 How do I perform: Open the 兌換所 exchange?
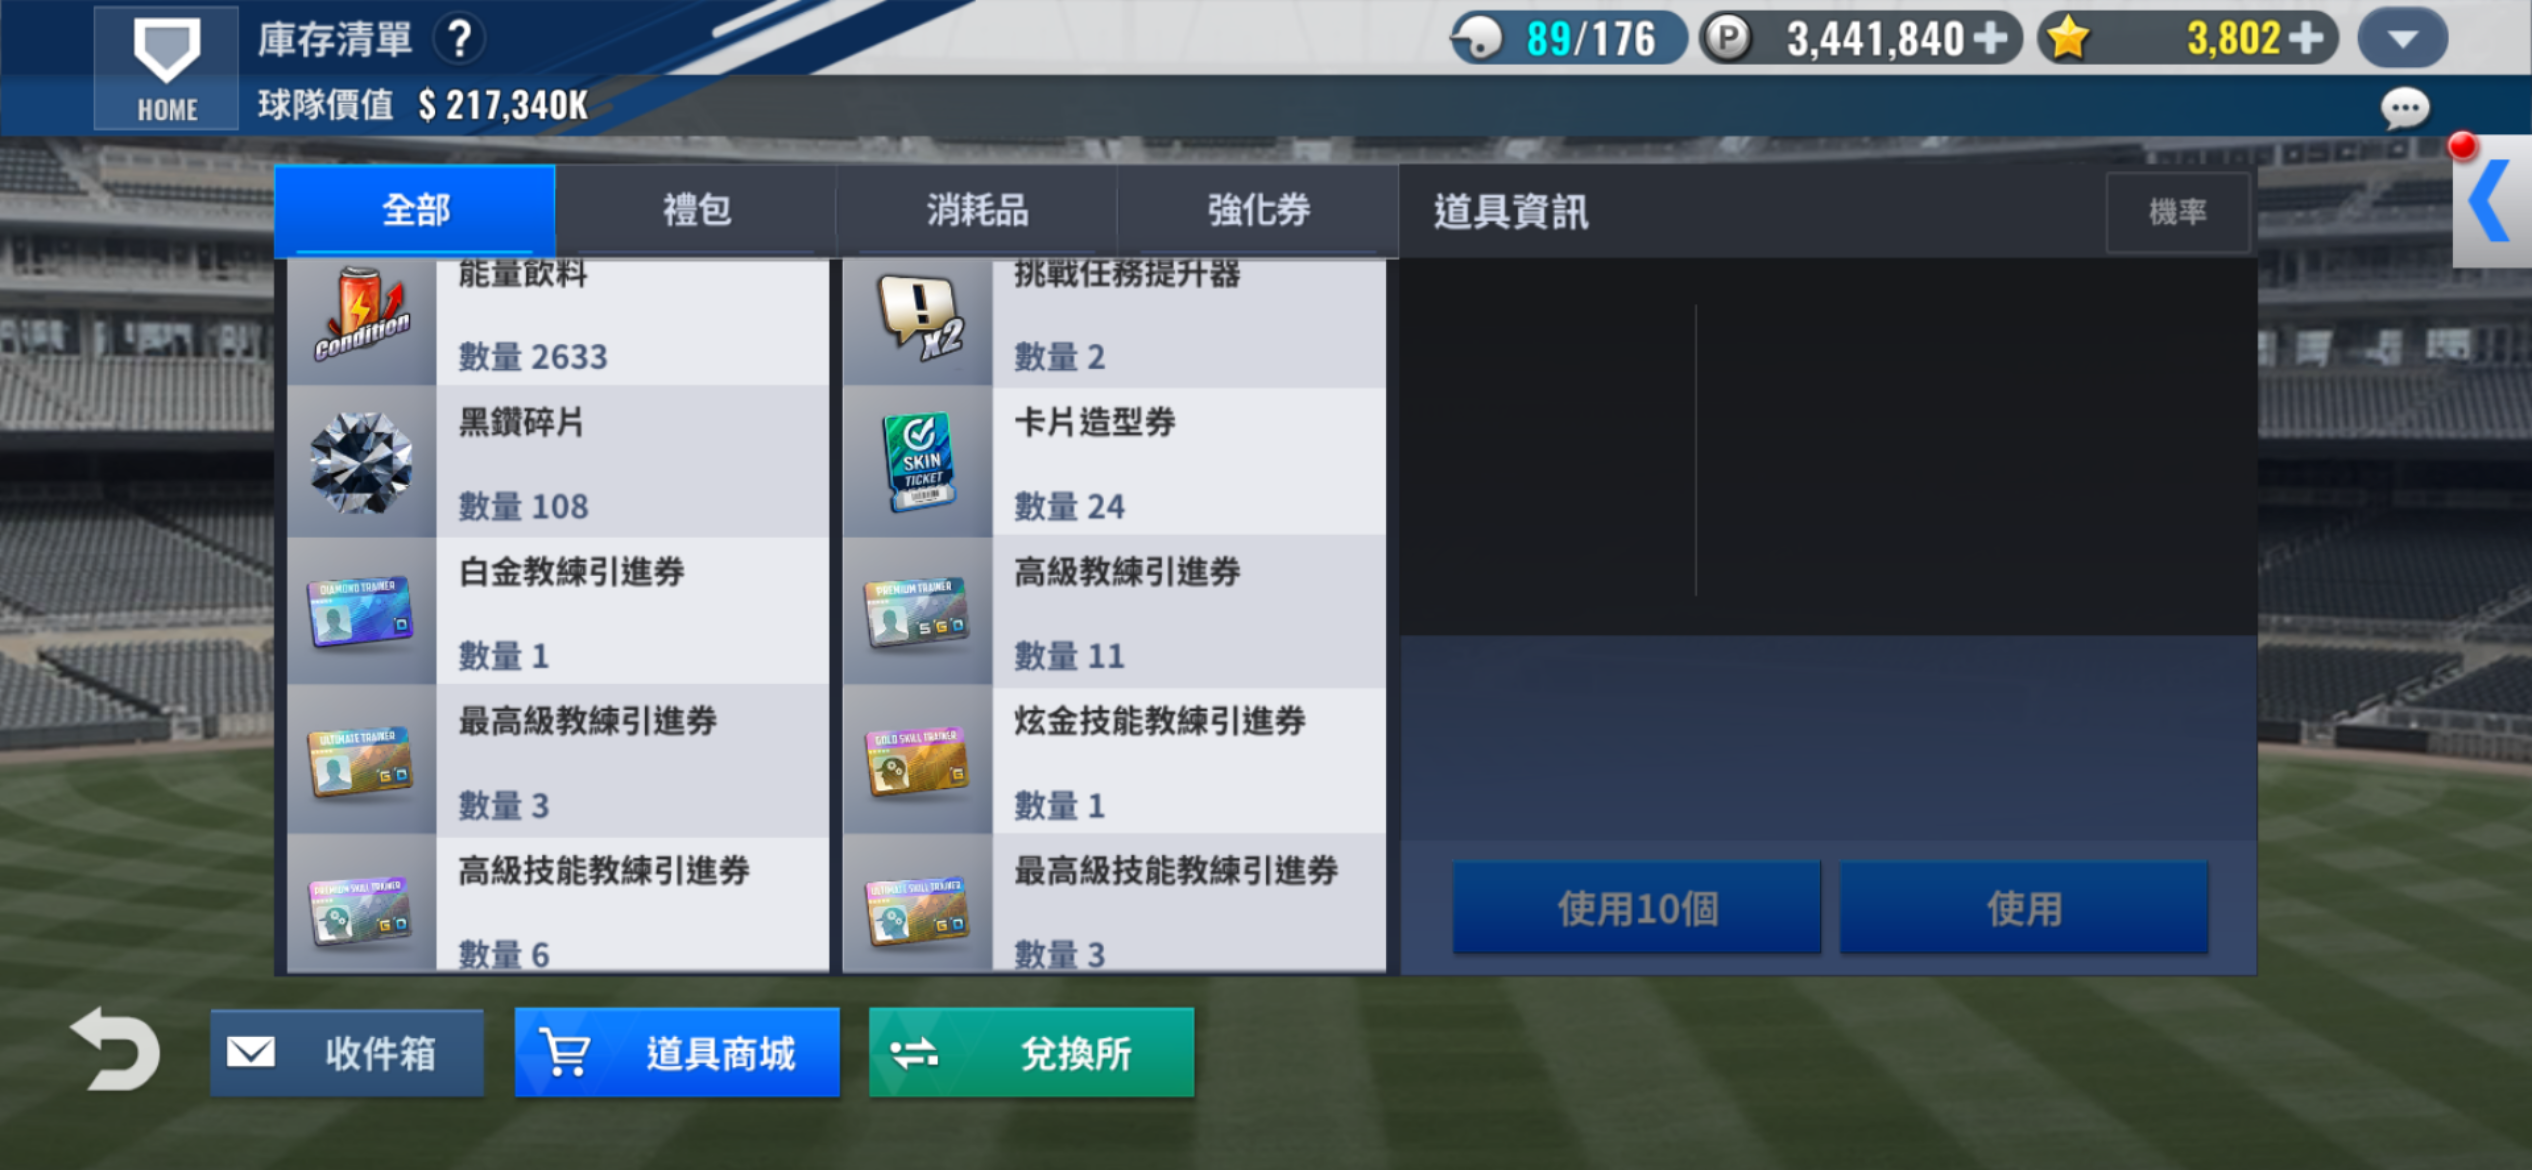[1031, 1053]
